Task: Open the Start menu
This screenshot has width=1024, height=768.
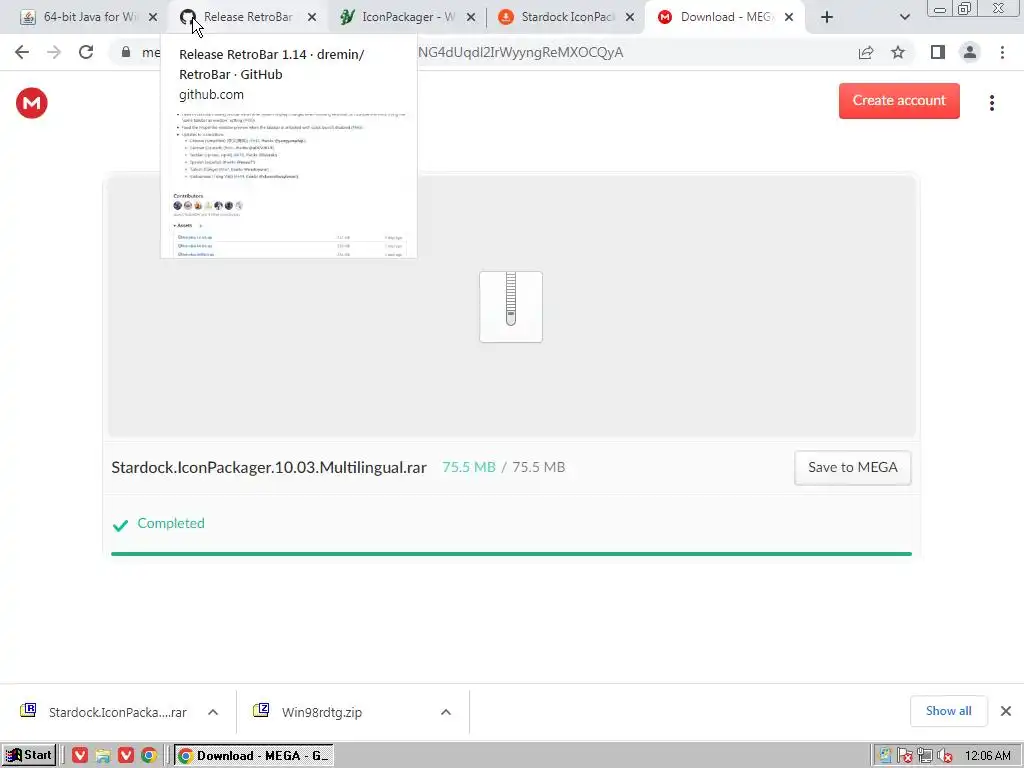Action: [x=29, y=755]
